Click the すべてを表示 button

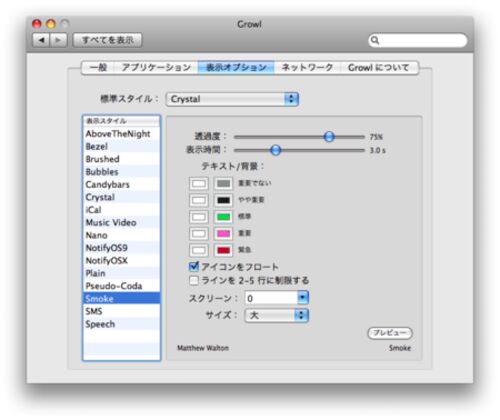coord(108,40)
